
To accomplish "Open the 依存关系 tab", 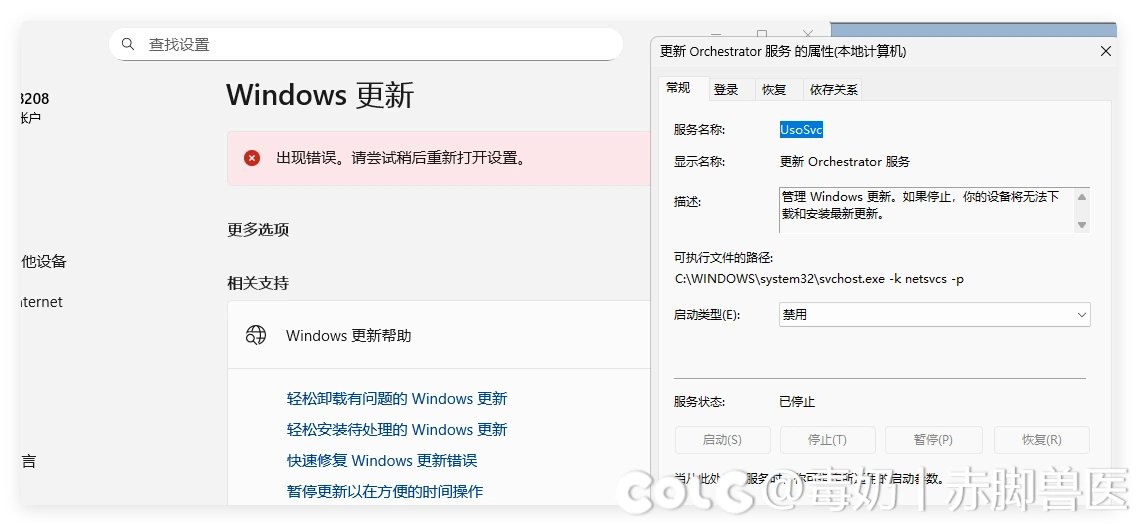I will point(833,89).
